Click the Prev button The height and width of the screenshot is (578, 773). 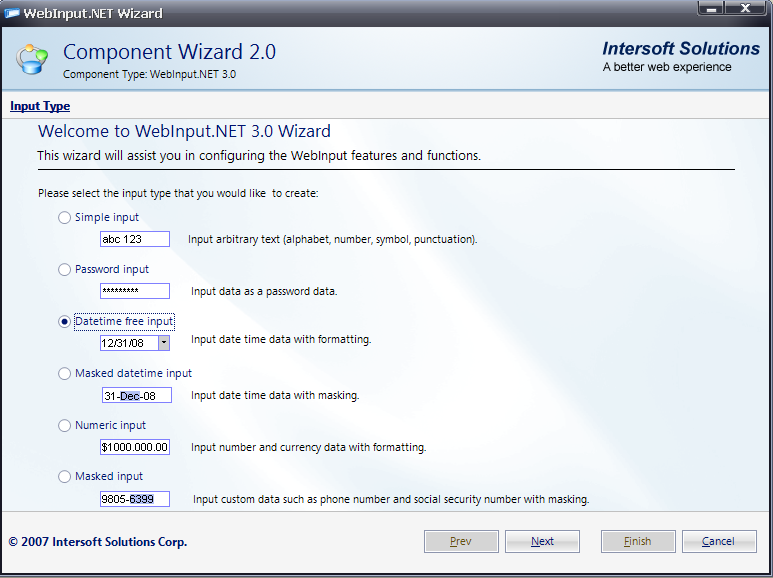coord(461,541)
